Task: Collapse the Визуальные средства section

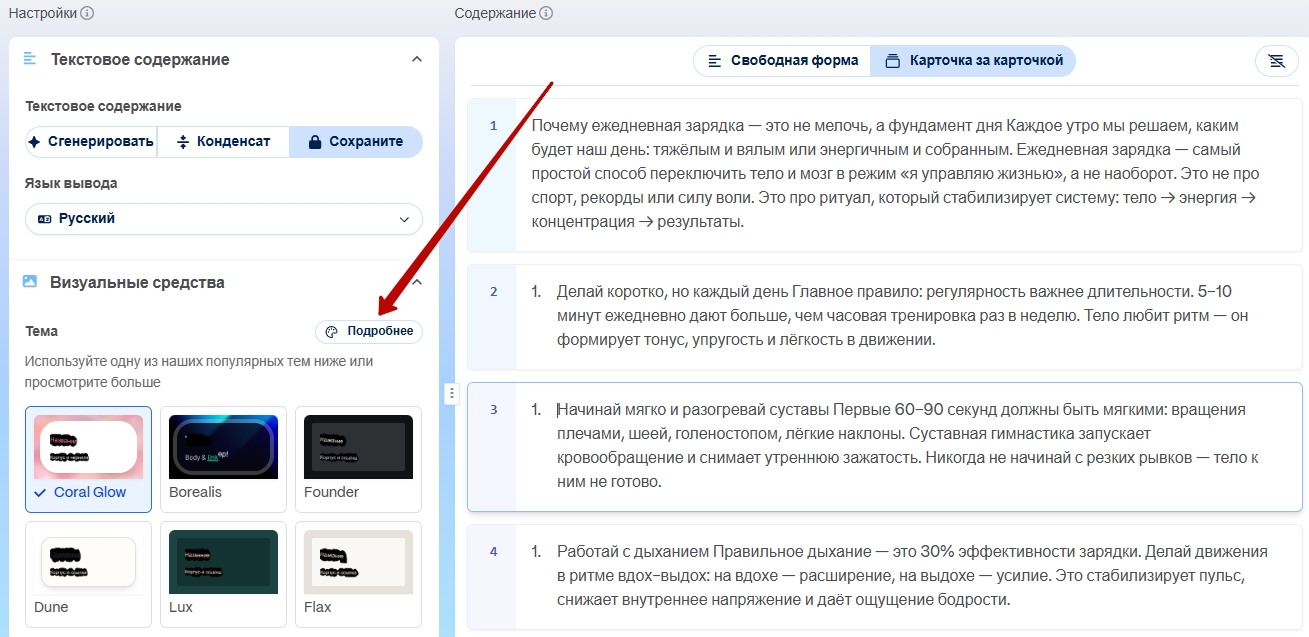Action: coord(417,282)
